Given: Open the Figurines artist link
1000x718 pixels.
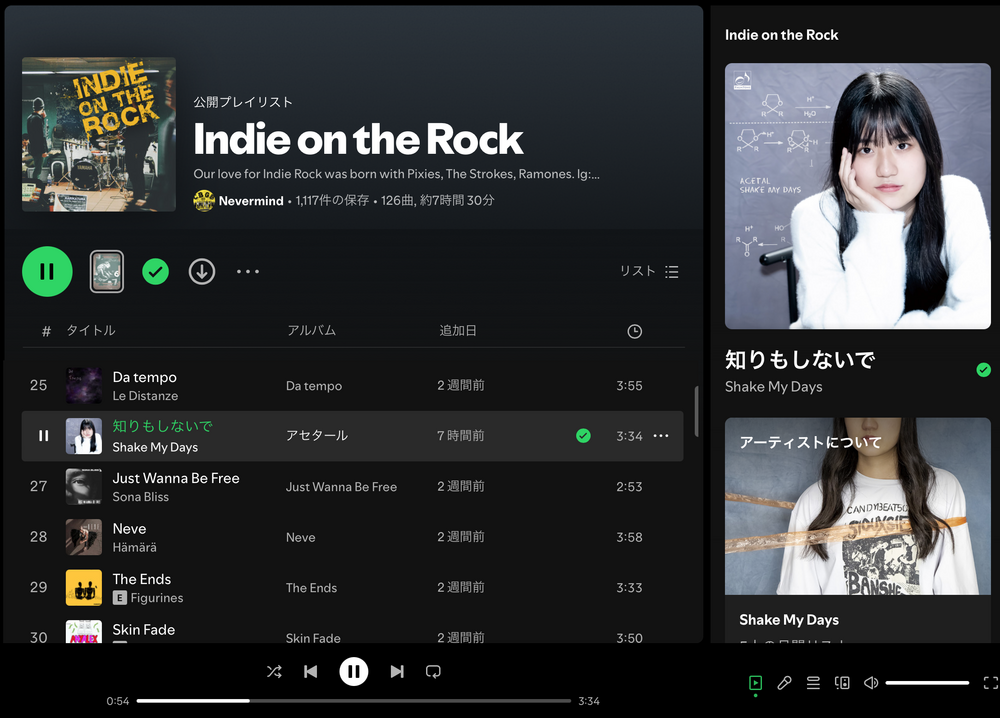Looking at the screenshot, I should pos(157,597).
